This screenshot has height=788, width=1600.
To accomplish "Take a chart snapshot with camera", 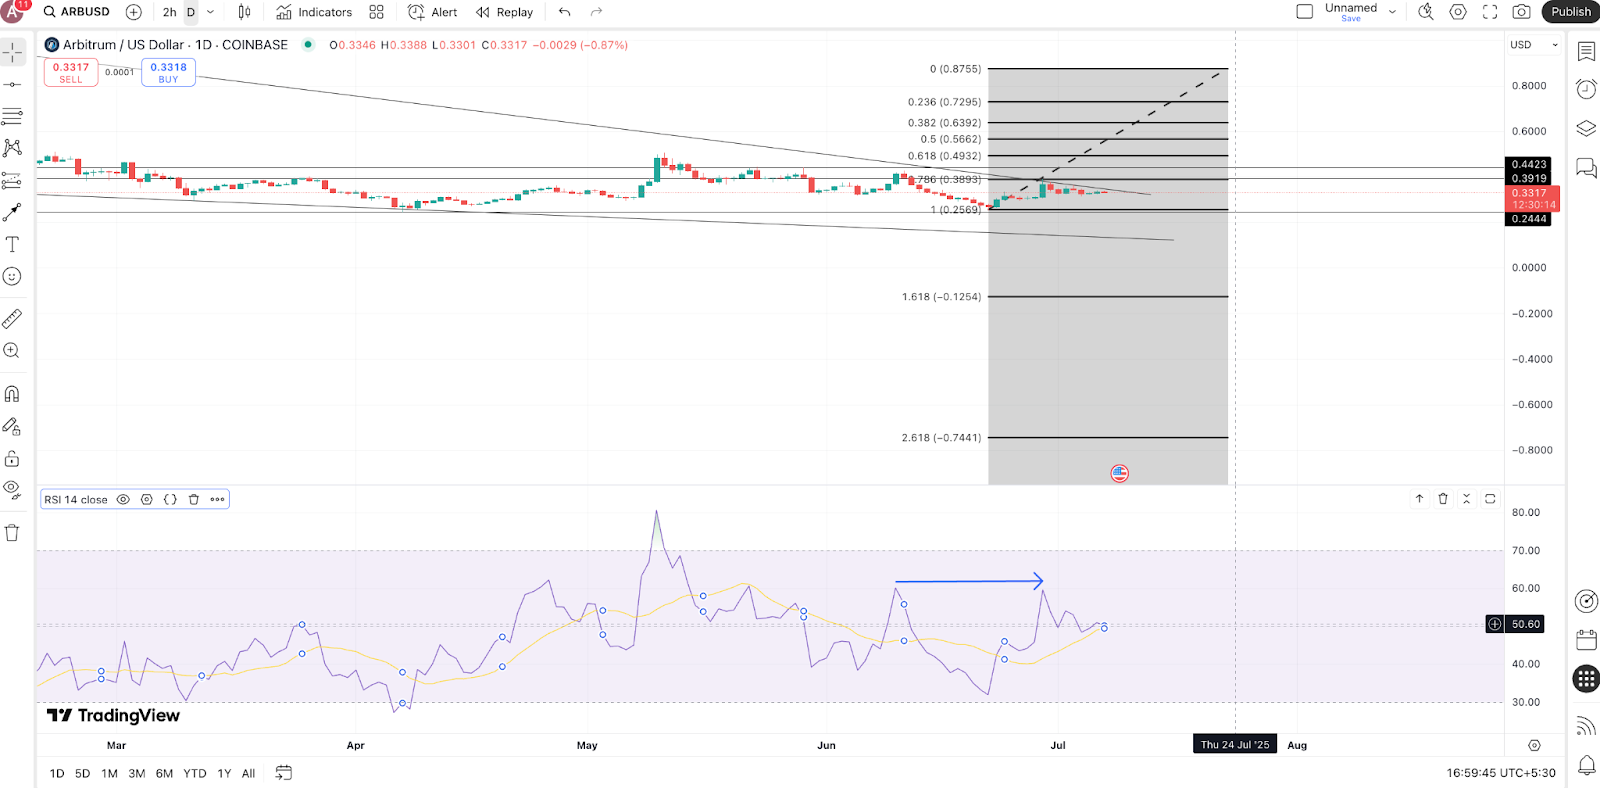I will click(1521, 12).
